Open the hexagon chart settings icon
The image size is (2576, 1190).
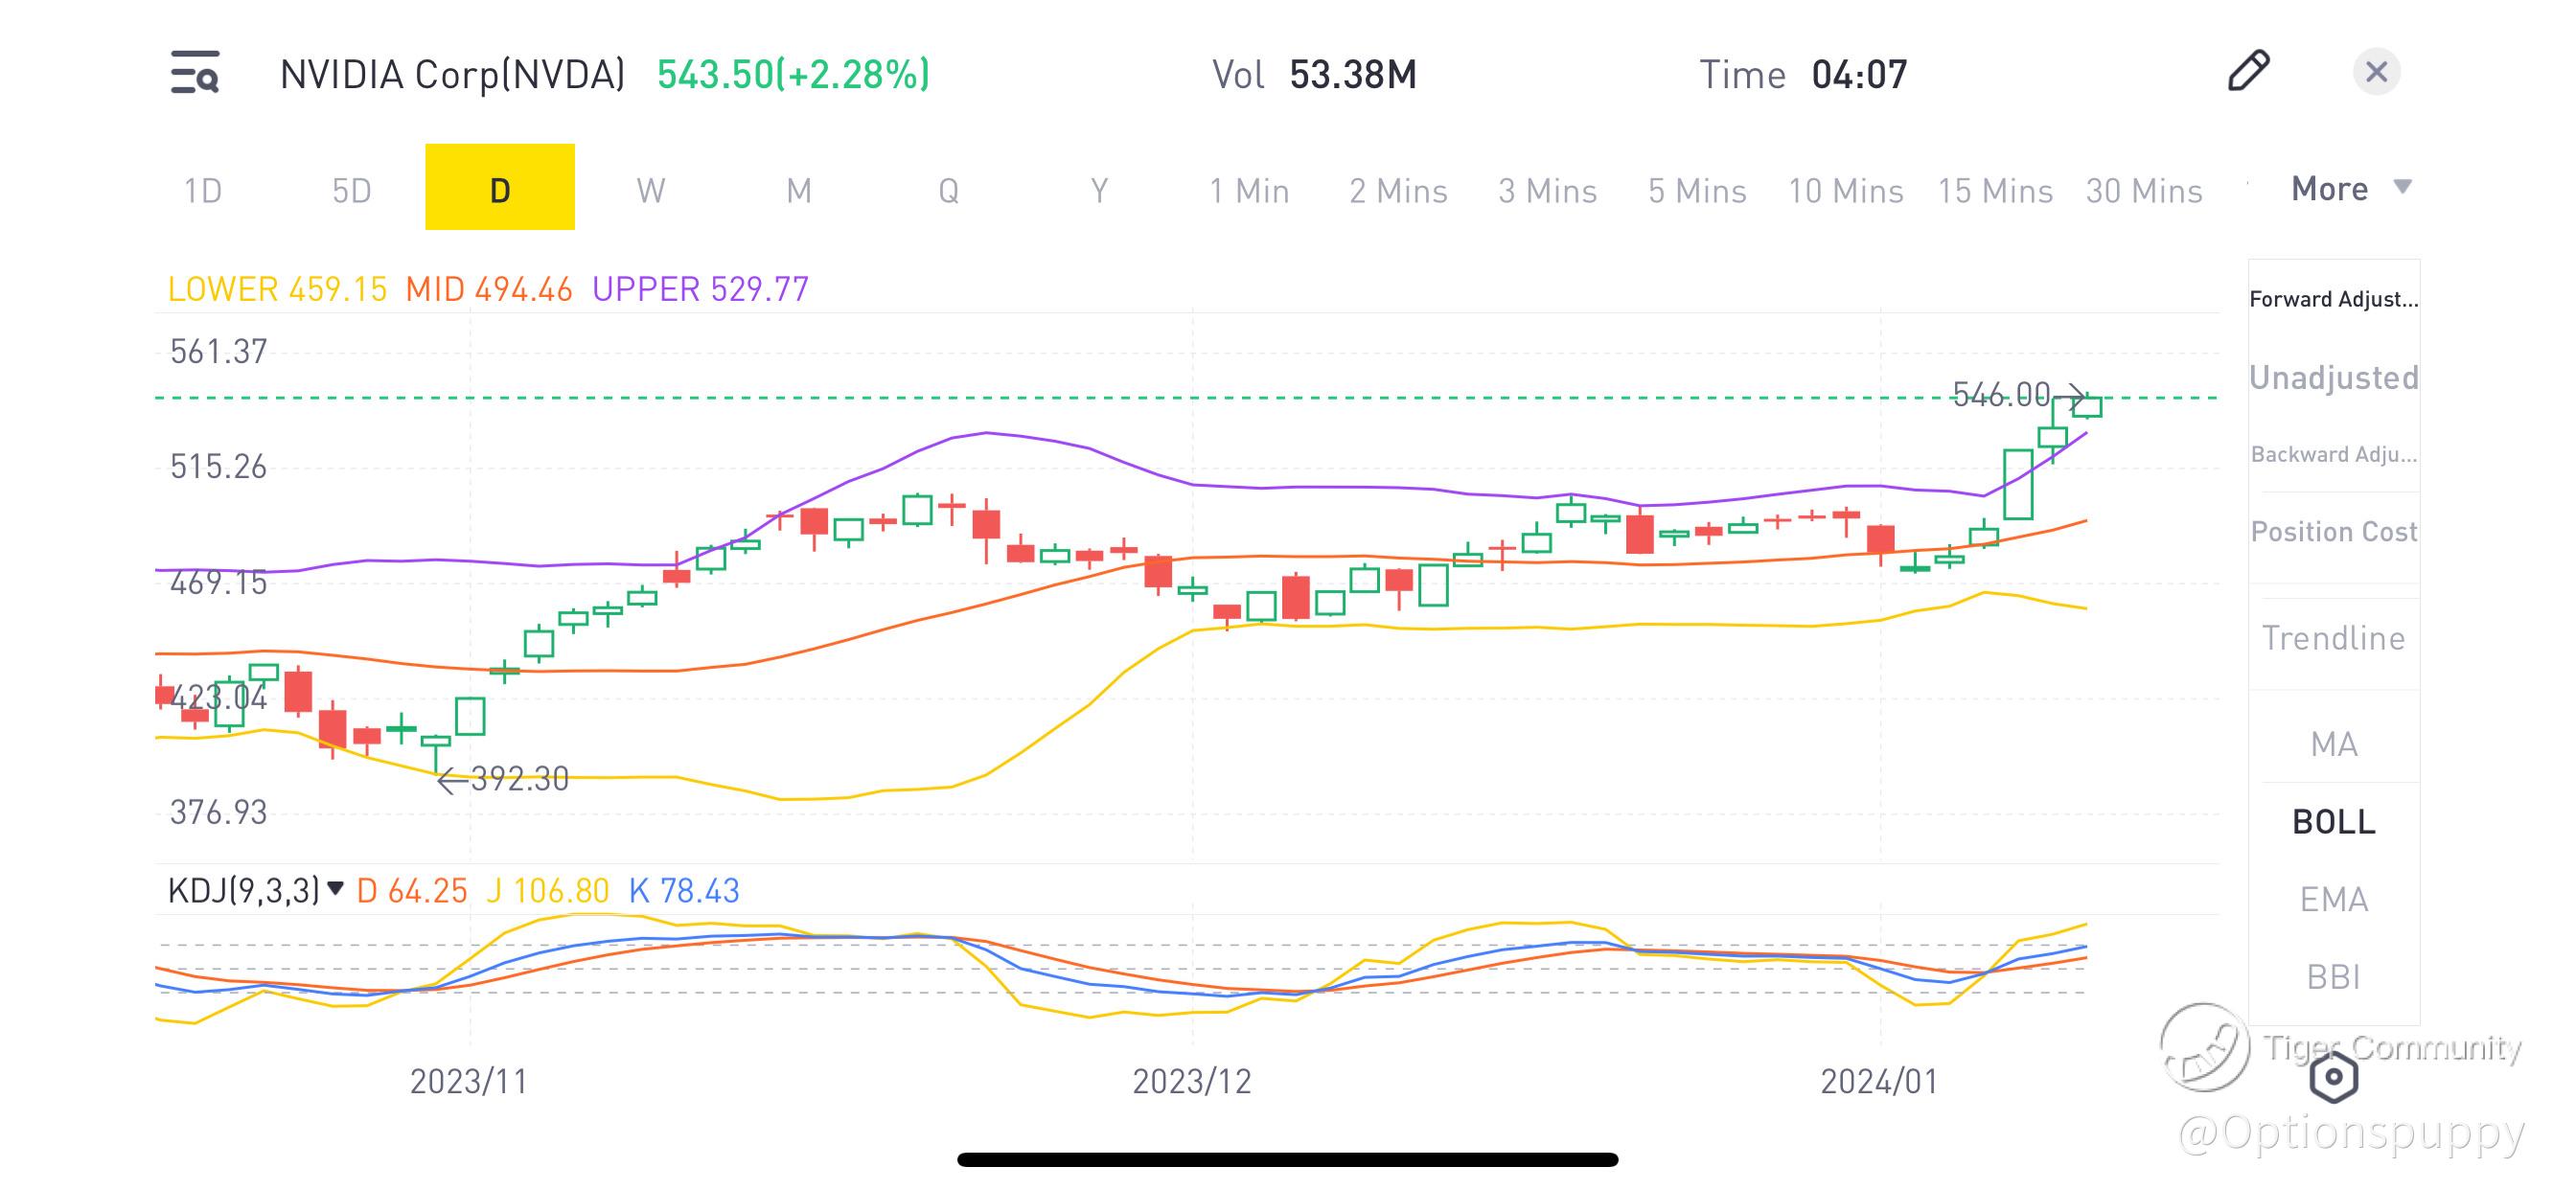(2333, 1077)
